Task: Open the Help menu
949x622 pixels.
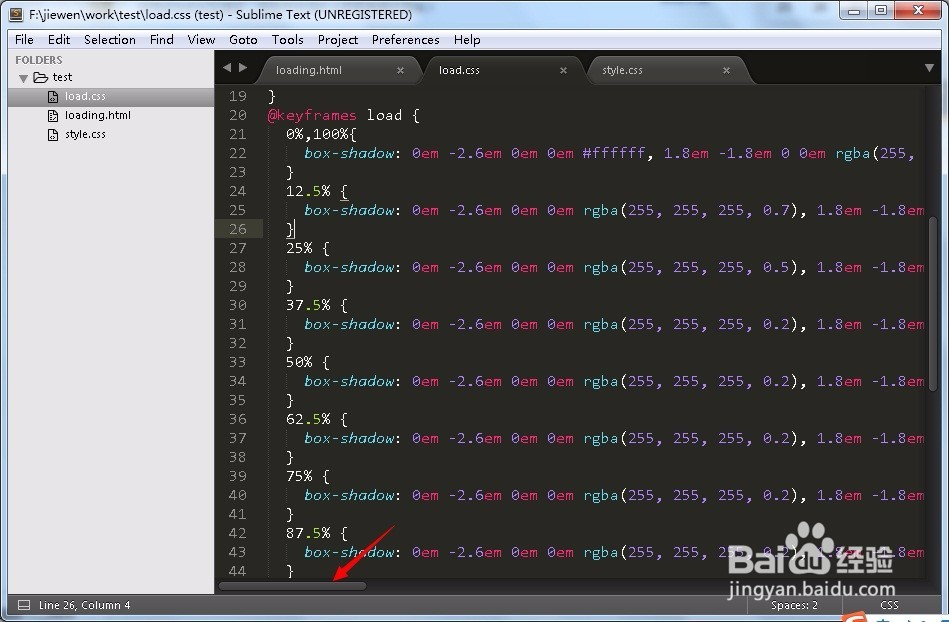Action: (467, 39)
